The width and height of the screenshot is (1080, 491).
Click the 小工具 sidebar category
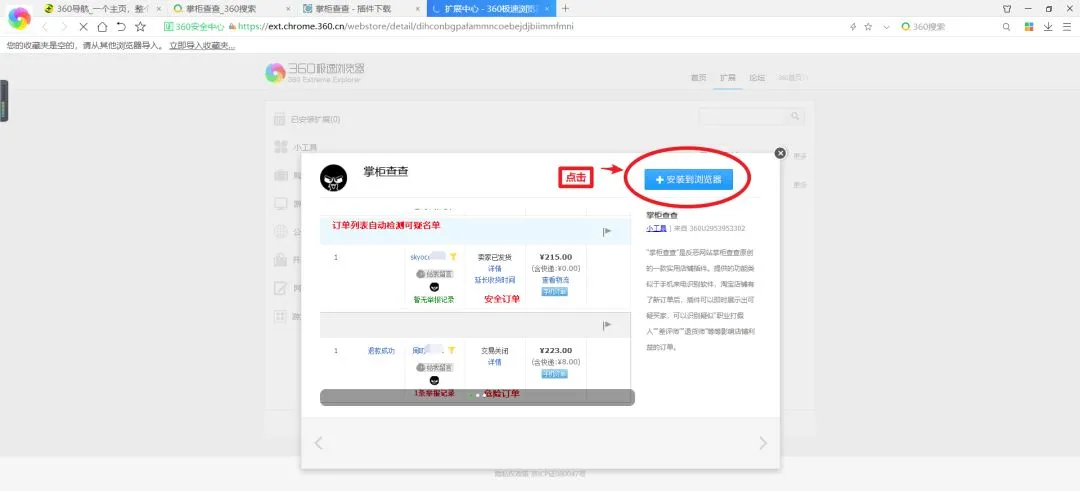298,147
